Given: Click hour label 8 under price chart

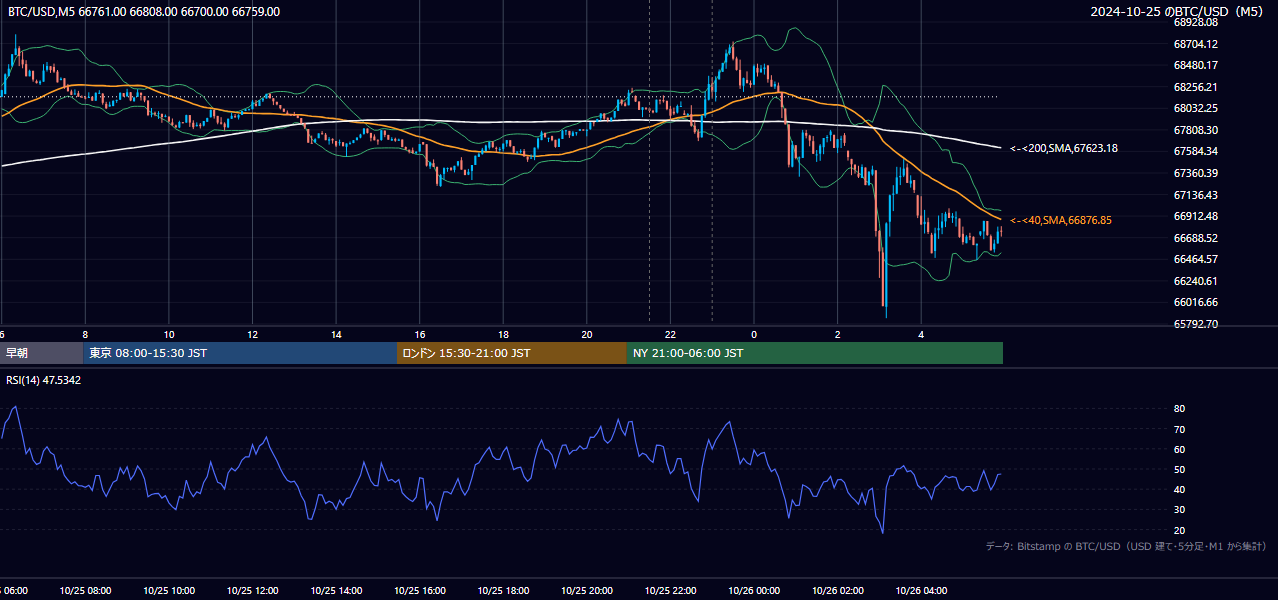Looking at the screenshot, I should click(85, 334).
